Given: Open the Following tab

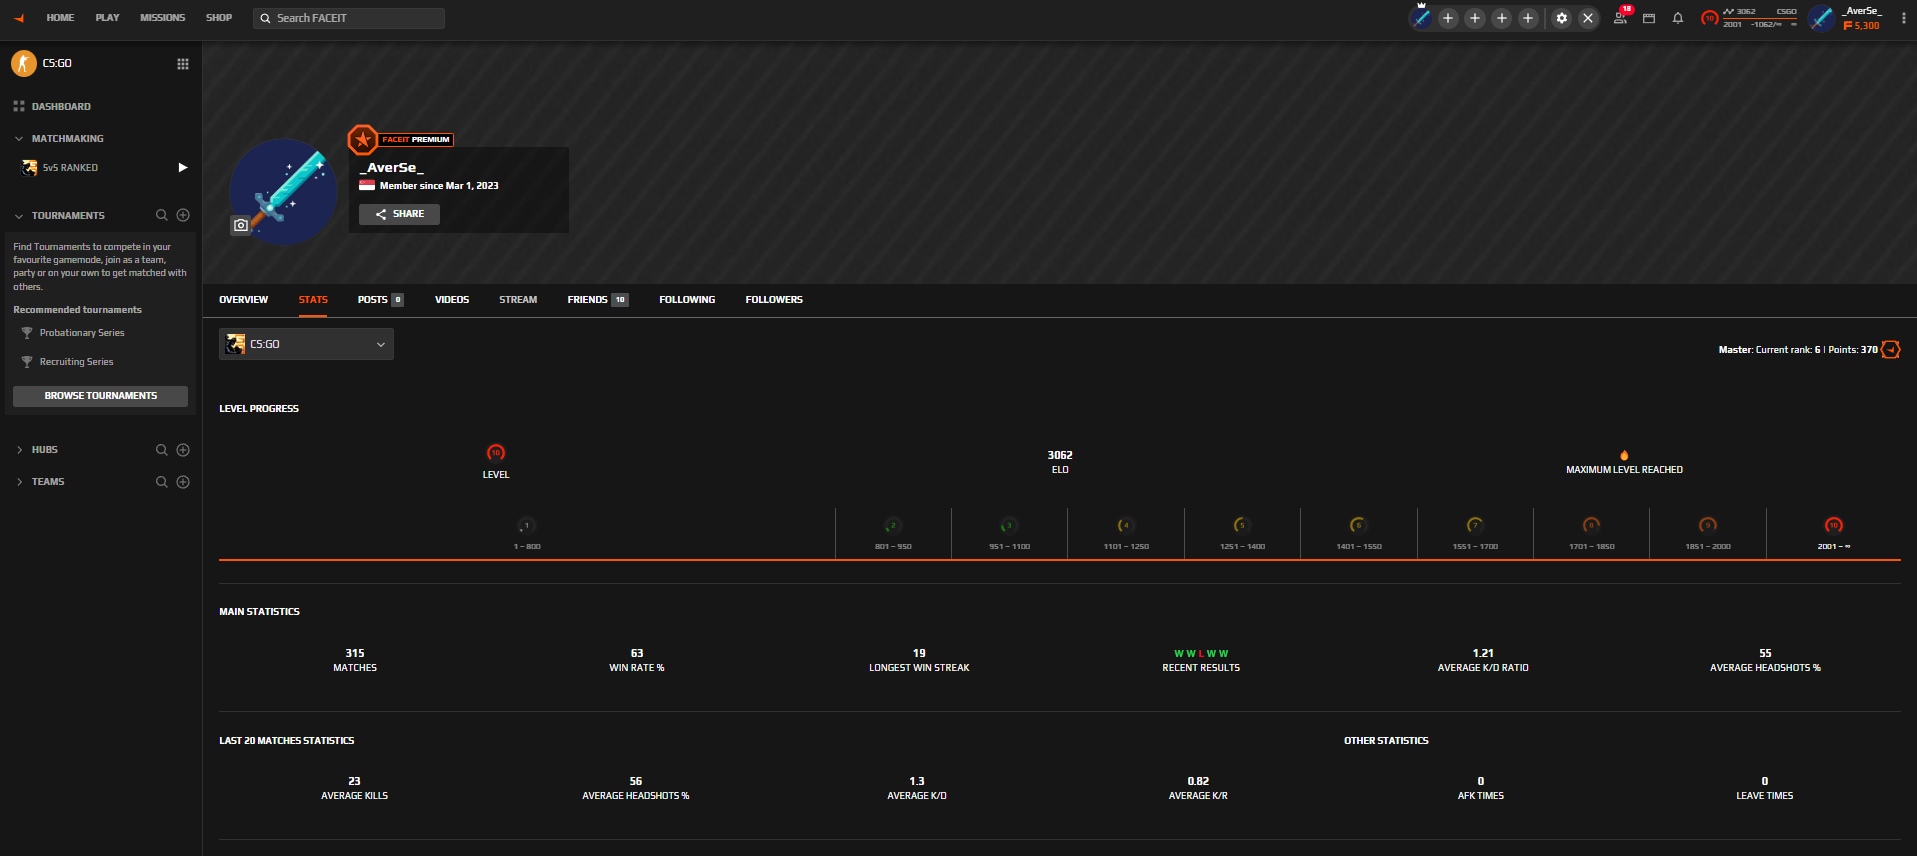Looking at the screenshot, I should pyautogui.click(x=687, y=300).
